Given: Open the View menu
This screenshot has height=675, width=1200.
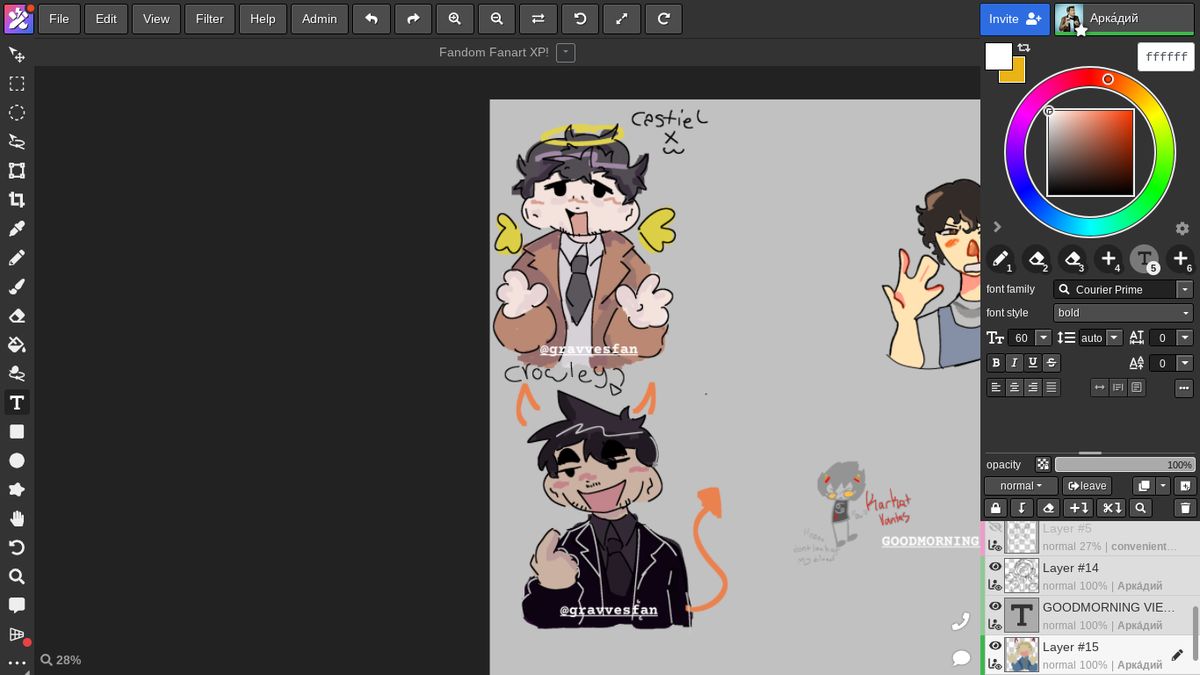Looking at the screenshot, I should click(x=156, y=18).
